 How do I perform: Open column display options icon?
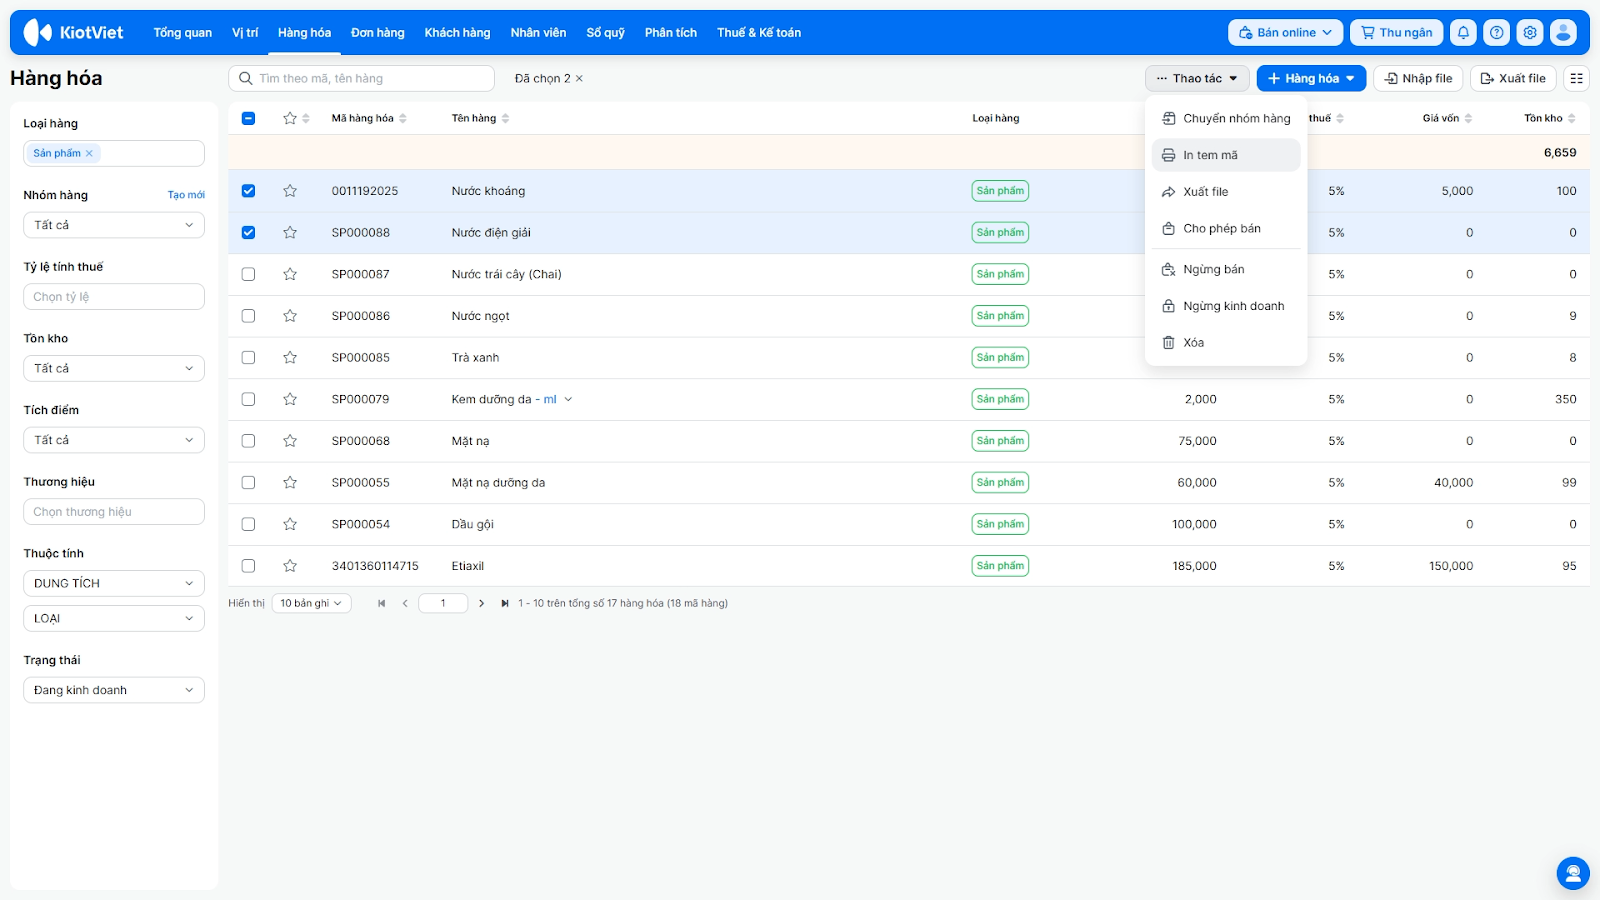tap(1576, 78)
